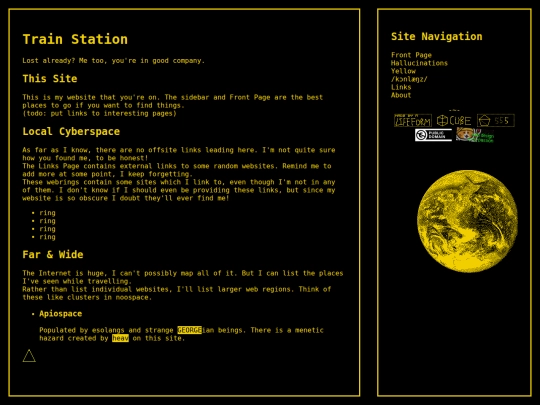Viewport: 540px width, 405px height.
Task: Click the Train Station page title
Action: tap(75, 39)
